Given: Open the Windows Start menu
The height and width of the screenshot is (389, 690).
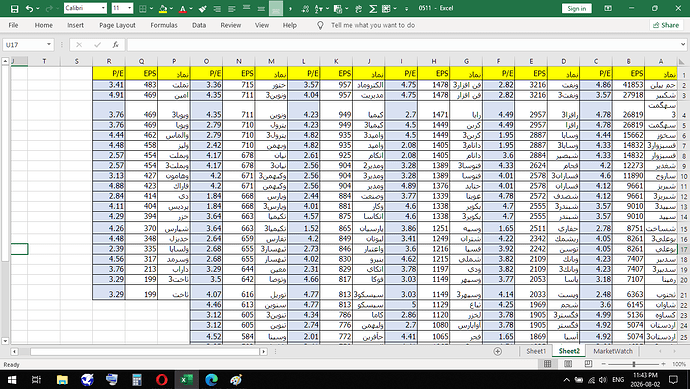Looking at the screenshot, I should [x=12, y=379].
